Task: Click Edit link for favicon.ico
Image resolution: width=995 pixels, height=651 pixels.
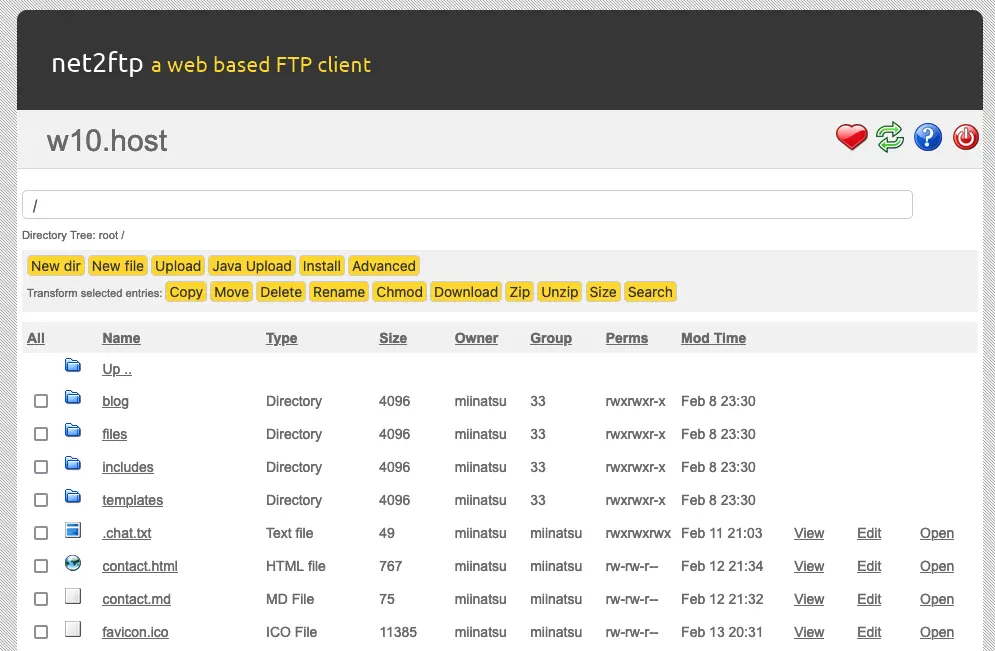Action: tap(869, 632)
